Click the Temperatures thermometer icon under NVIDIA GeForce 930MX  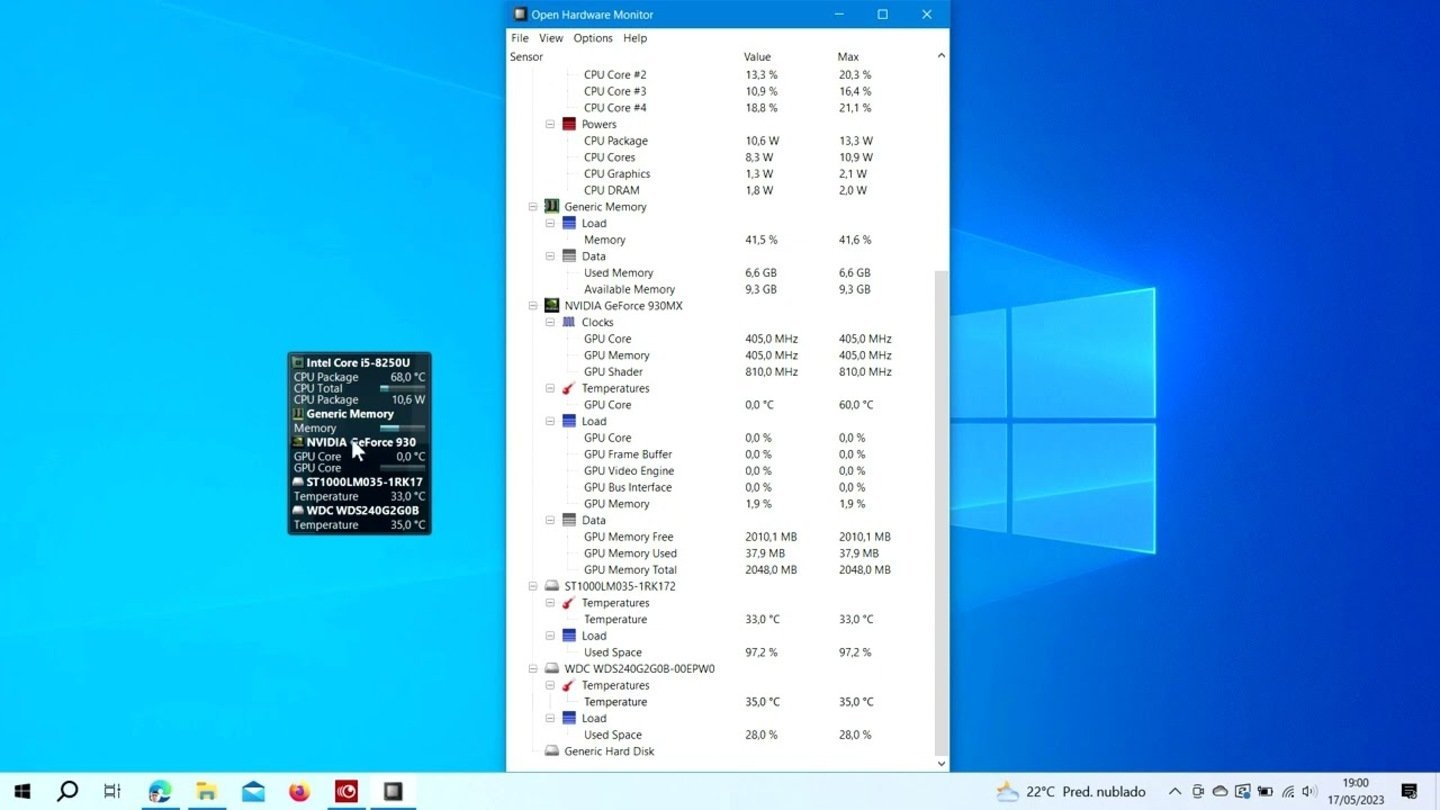click(569, 388)
